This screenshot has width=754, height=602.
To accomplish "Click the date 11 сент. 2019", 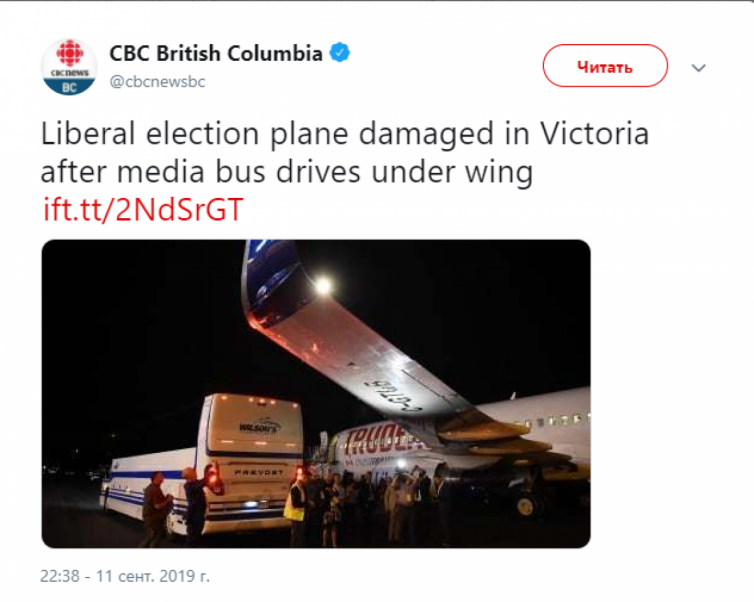I will [153, 576].
